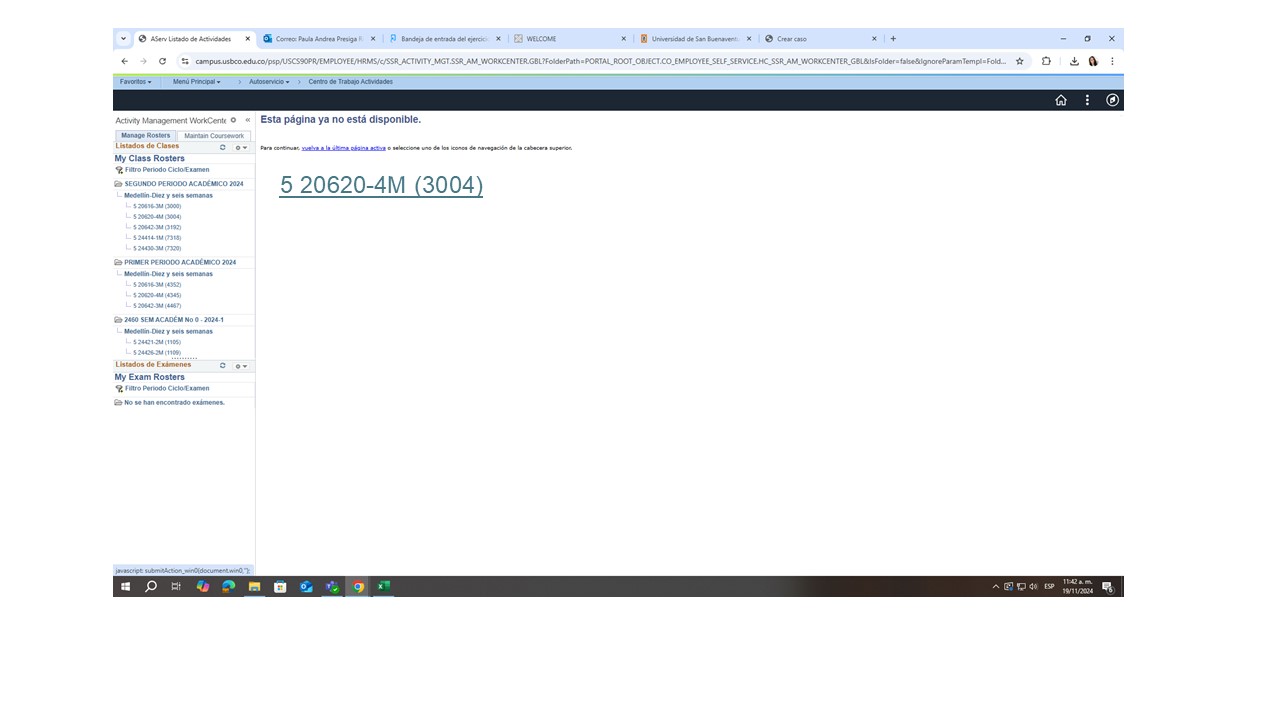Open Listados de Clases gear dropdown
Viewport: 1280px width, 720px height.
[241, 147]
